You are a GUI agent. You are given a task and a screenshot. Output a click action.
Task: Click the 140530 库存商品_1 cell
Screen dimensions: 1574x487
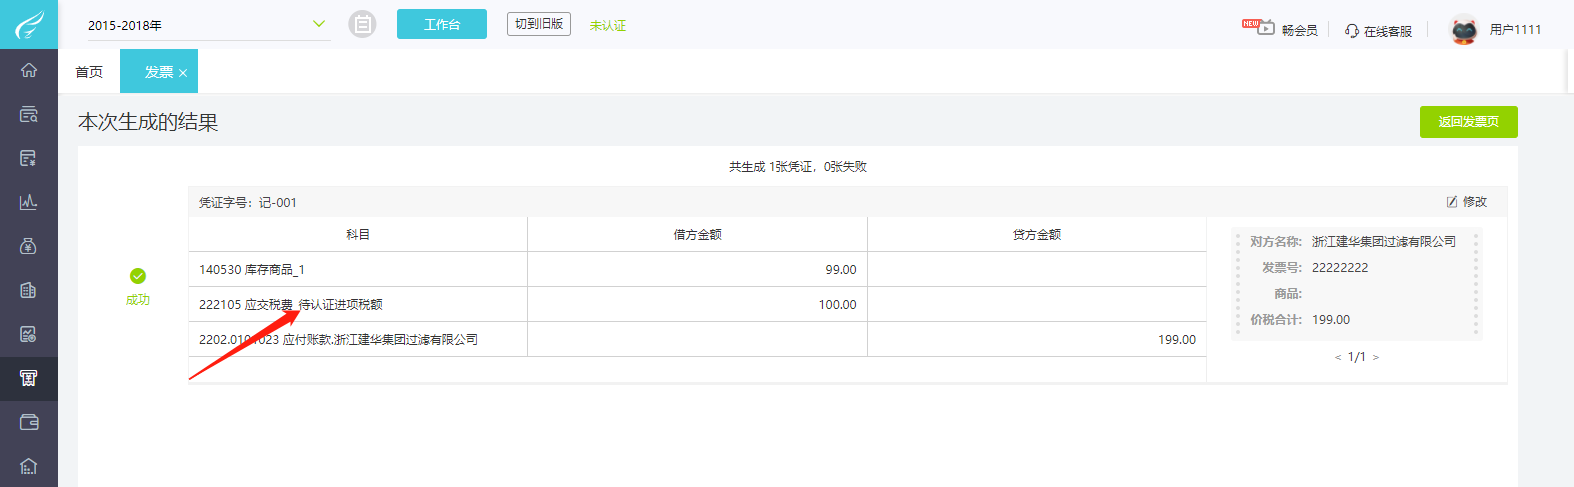pyautogui.click(x=358, y=269)
